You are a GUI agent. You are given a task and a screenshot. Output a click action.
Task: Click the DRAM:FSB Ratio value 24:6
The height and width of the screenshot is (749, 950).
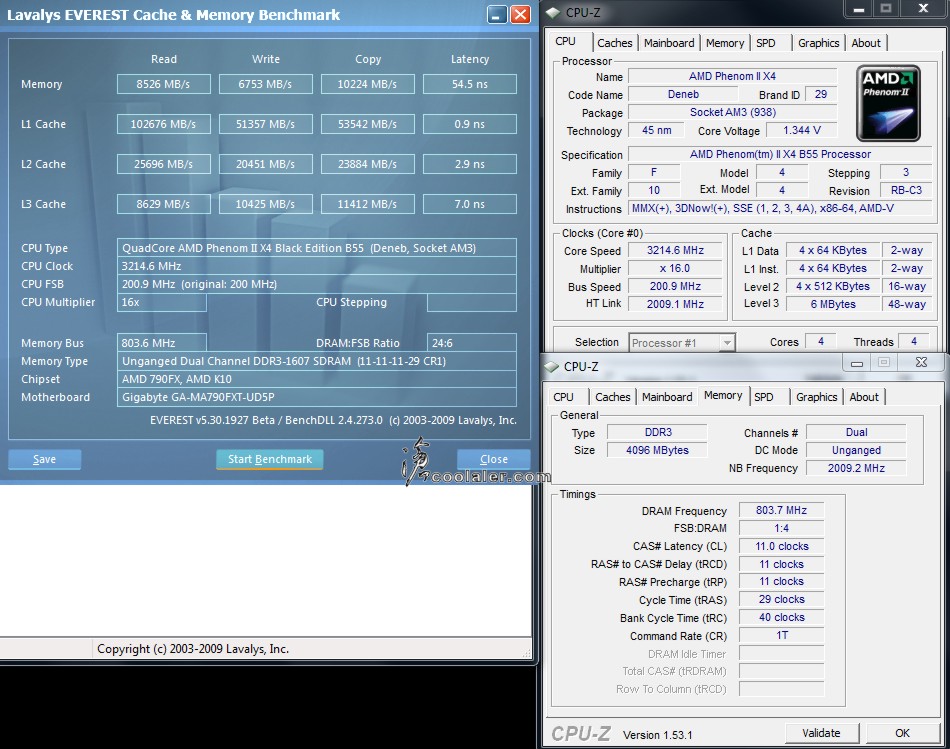[x=472, y=343]
